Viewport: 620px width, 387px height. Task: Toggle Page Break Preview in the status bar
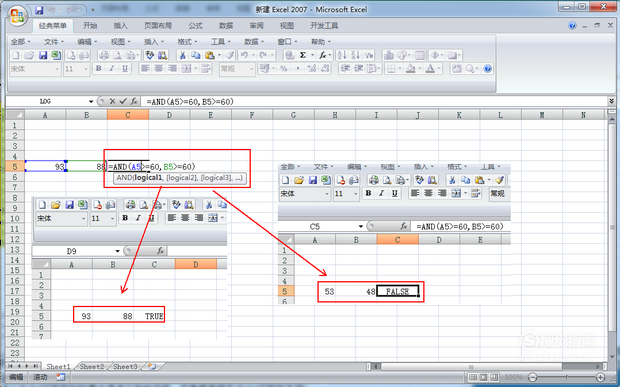pos(494,377)
